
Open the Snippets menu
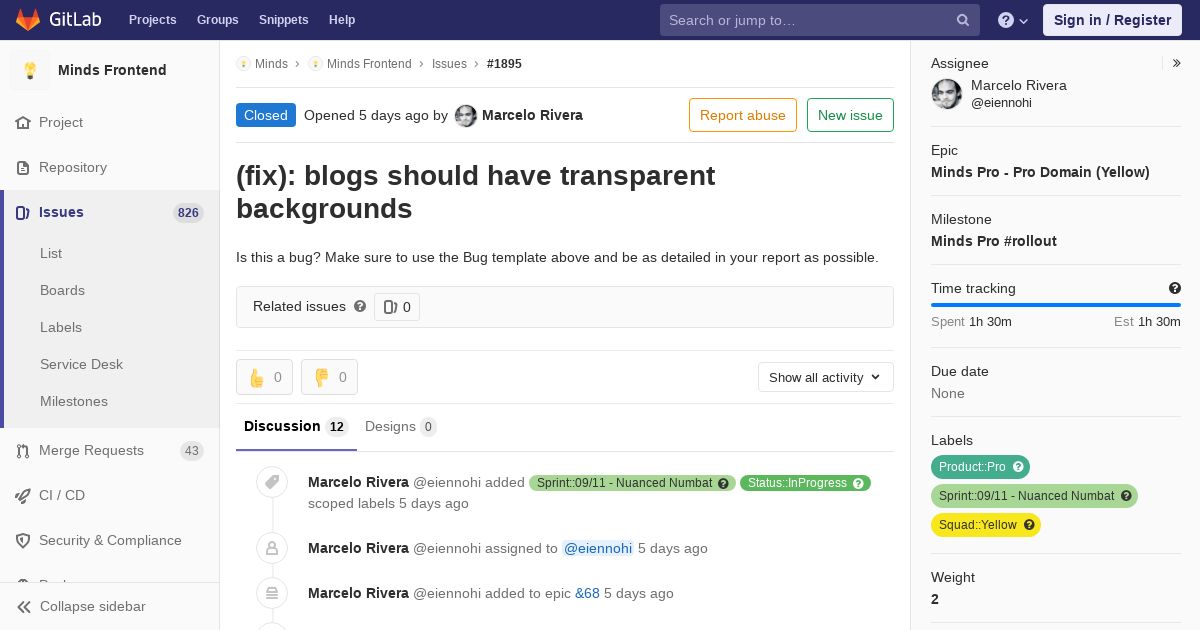click(x=284, y=20)
